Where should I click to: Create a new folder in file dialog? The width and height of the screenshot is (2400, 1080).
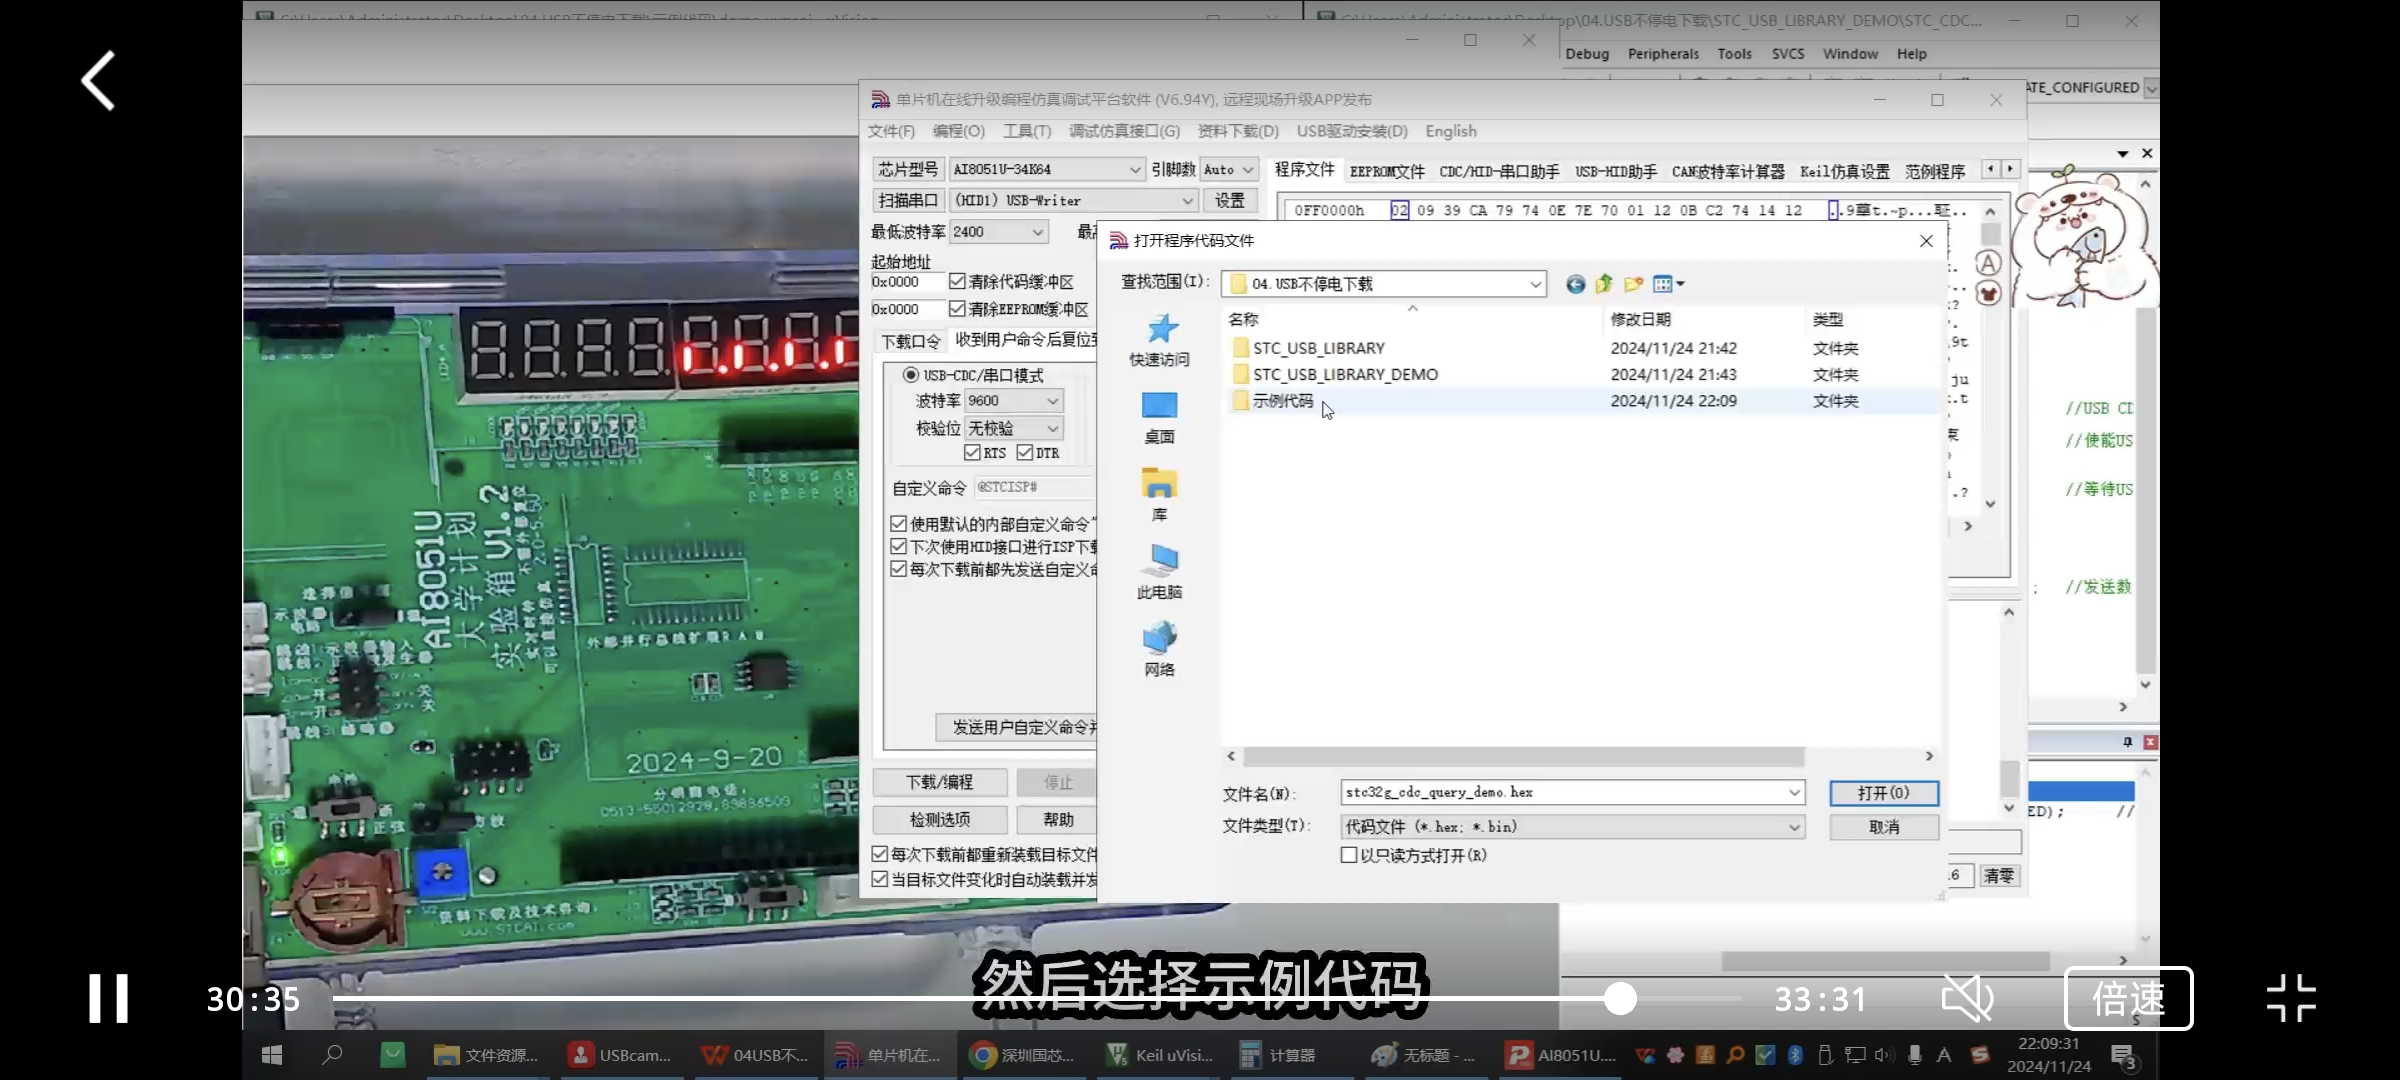[1634, 284]
